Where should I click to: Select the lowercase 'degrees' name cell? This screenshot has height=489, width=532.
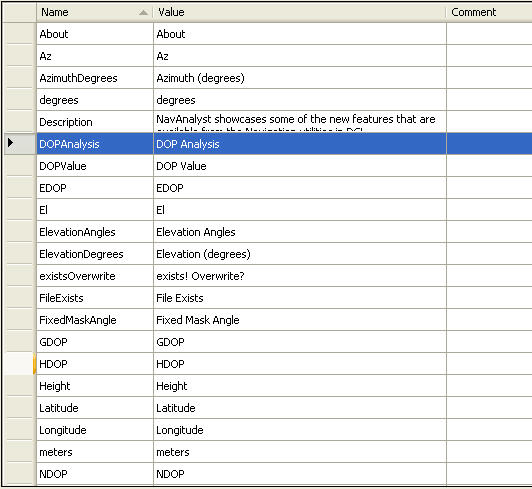pos(95,100)
